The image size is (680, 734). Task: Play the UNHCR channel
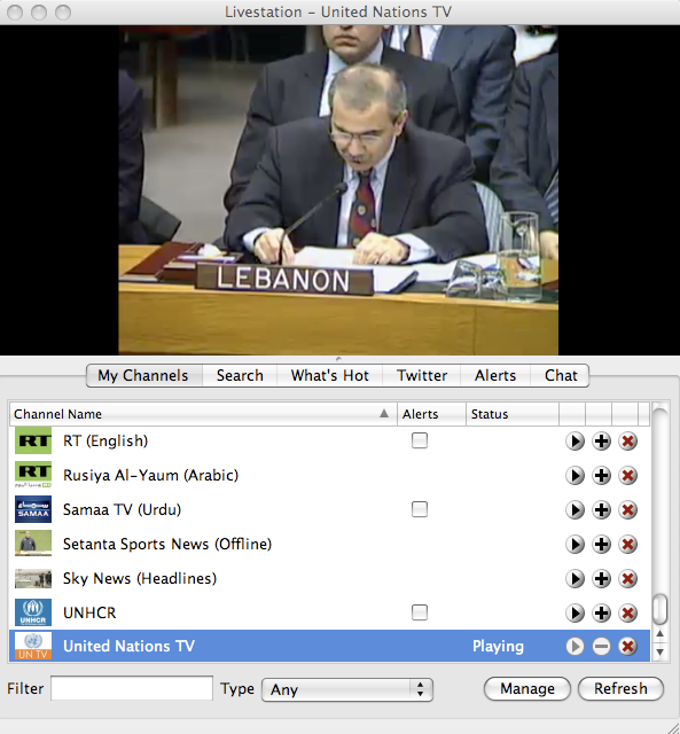click(575, 613)
